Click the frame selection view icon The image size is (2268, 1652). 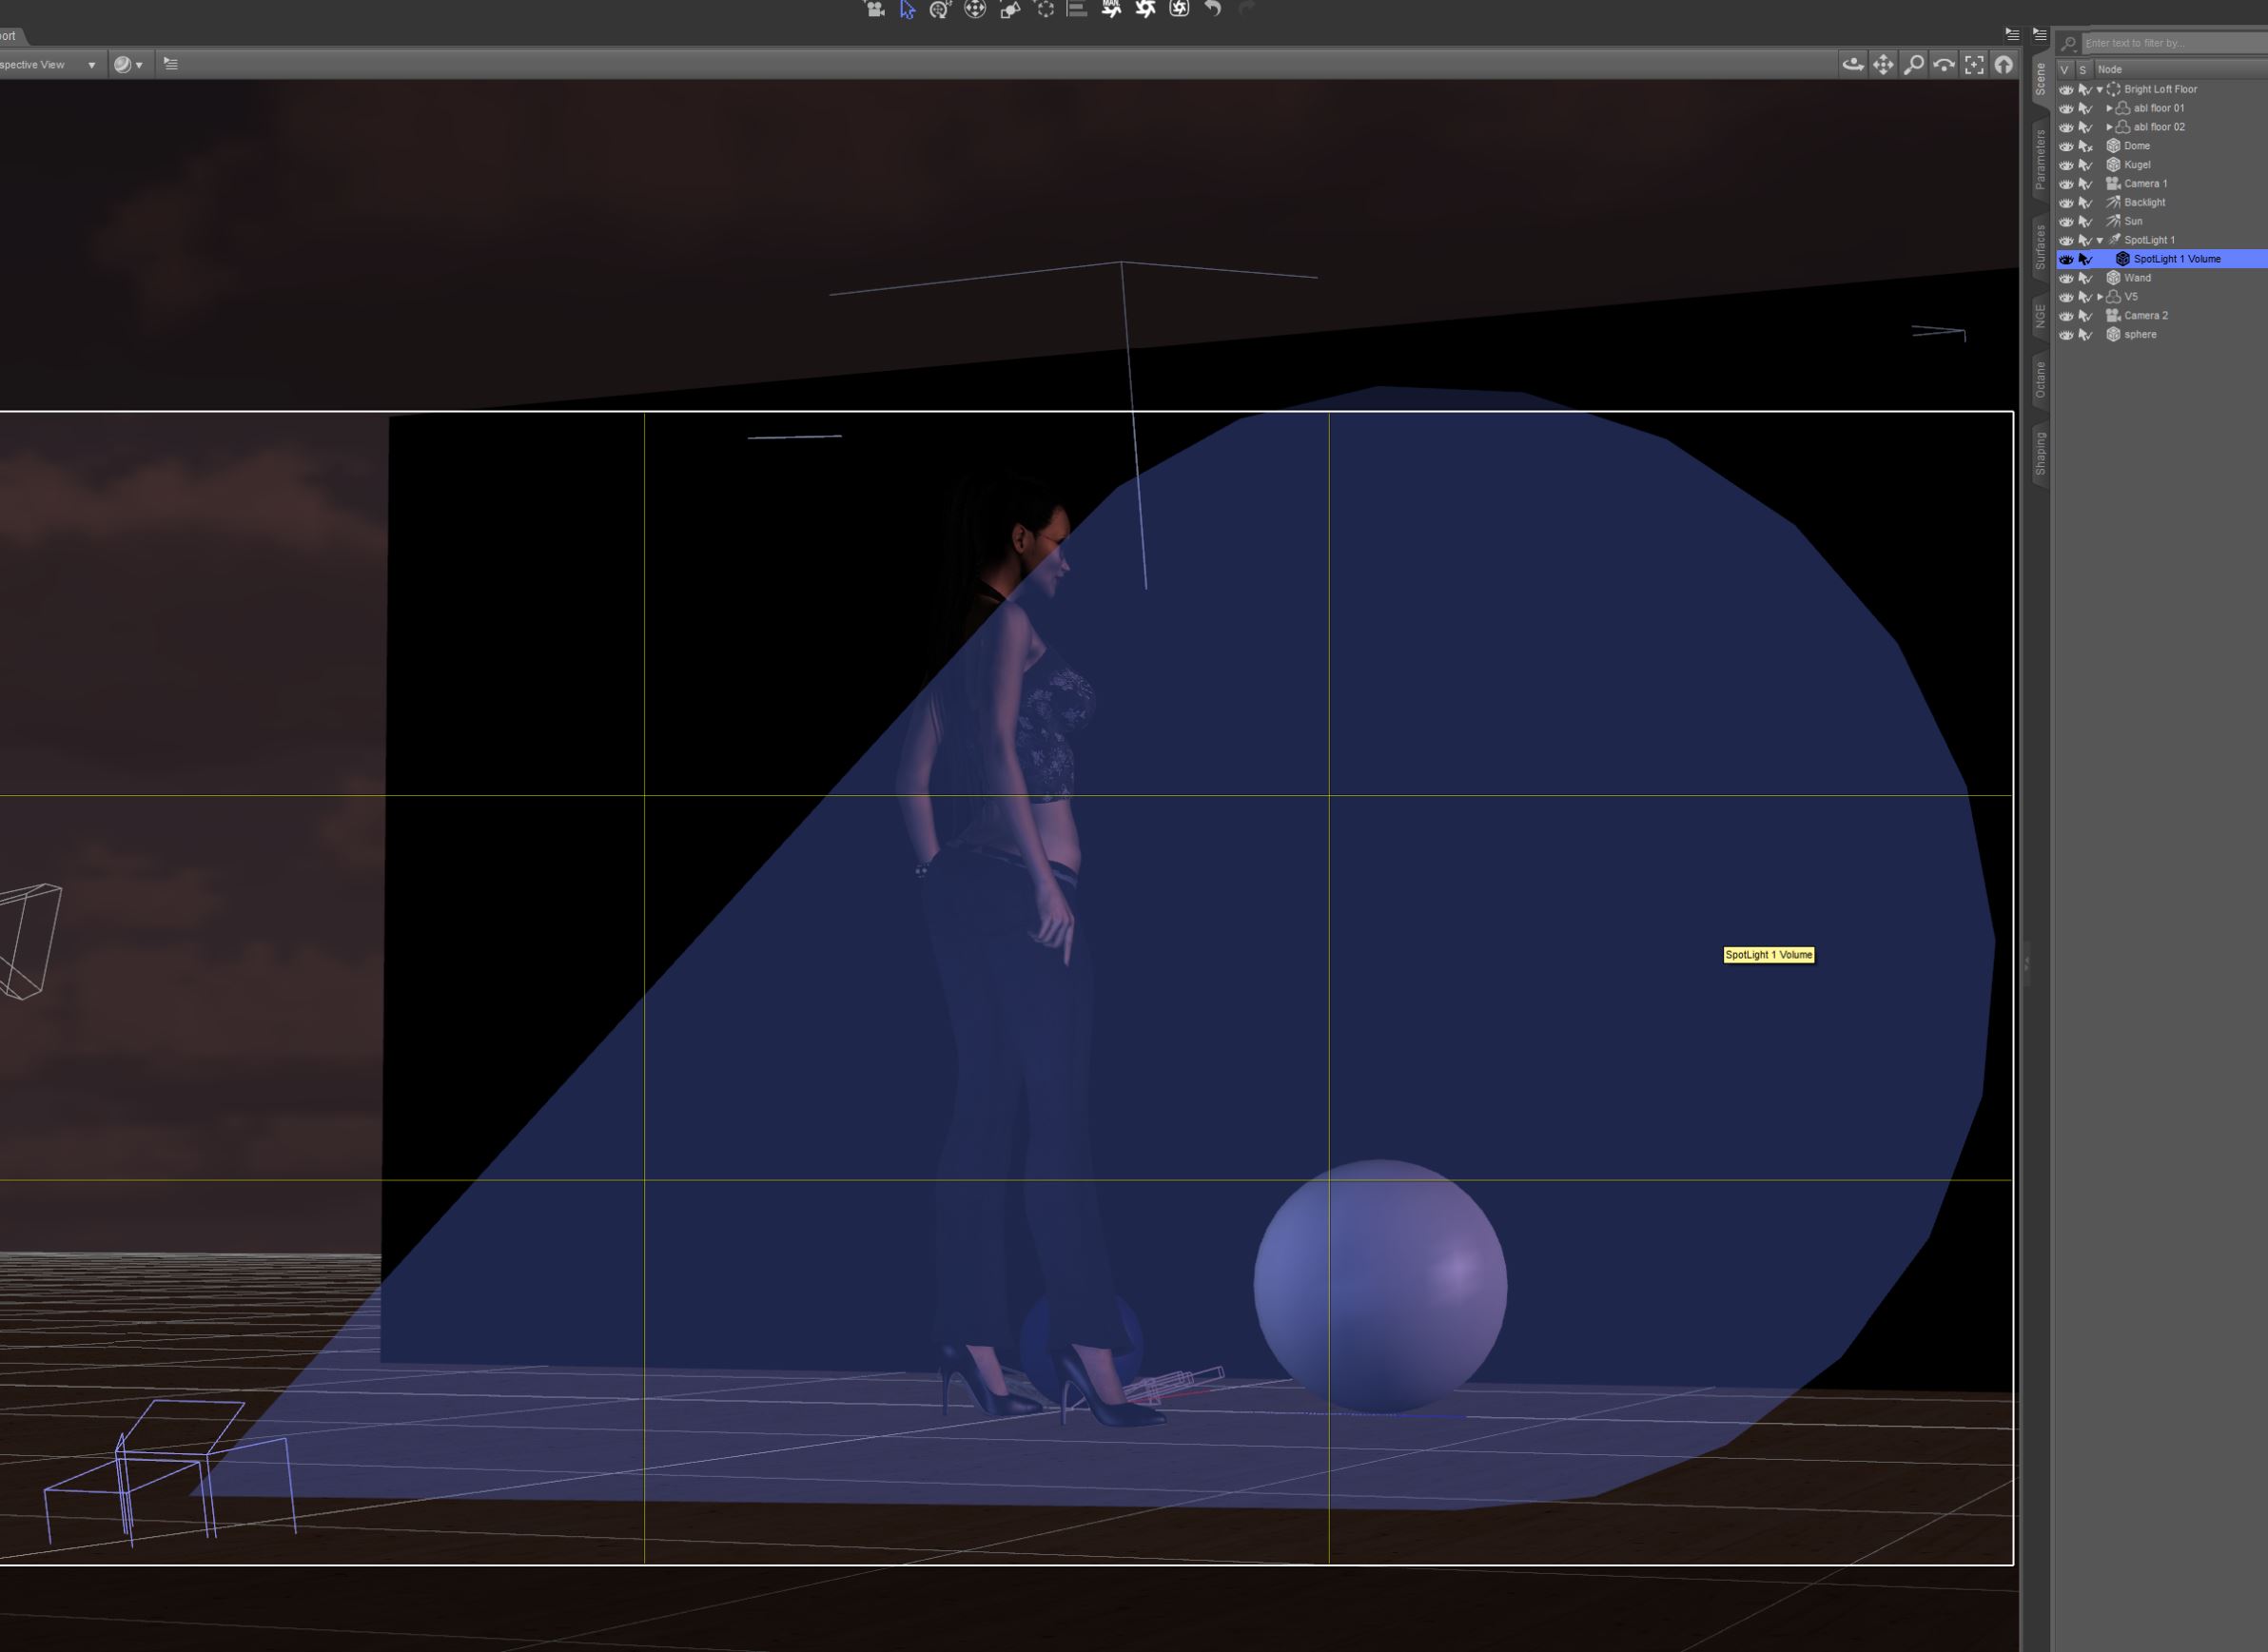pyautogui.click(x=1974, y=64)
